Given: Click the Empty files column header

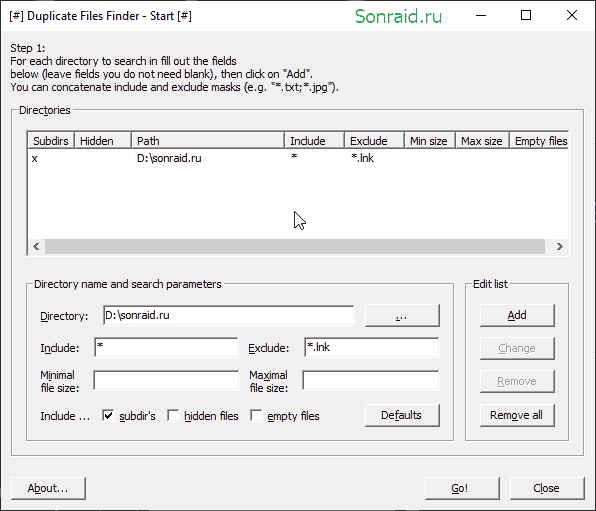Looking at the screenshot, I should point(539,141).
